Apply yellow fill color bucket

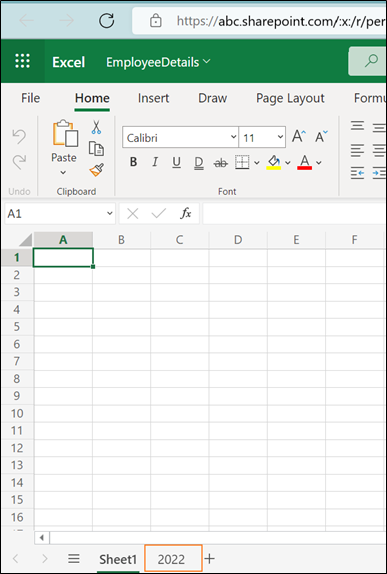(x=274, y=162)
